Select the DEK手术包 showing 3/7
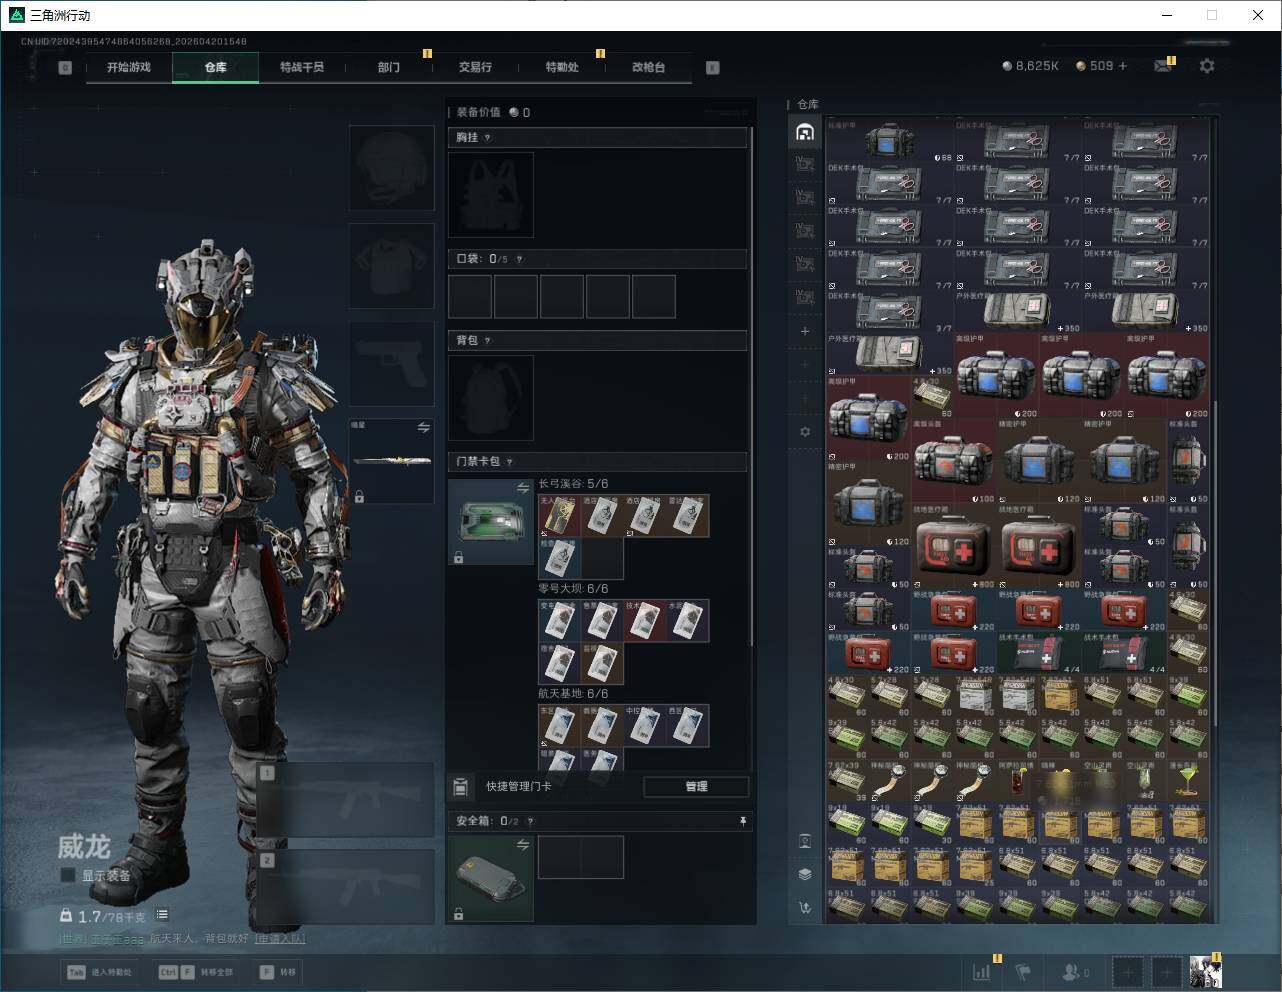 (x=890, y=312)
